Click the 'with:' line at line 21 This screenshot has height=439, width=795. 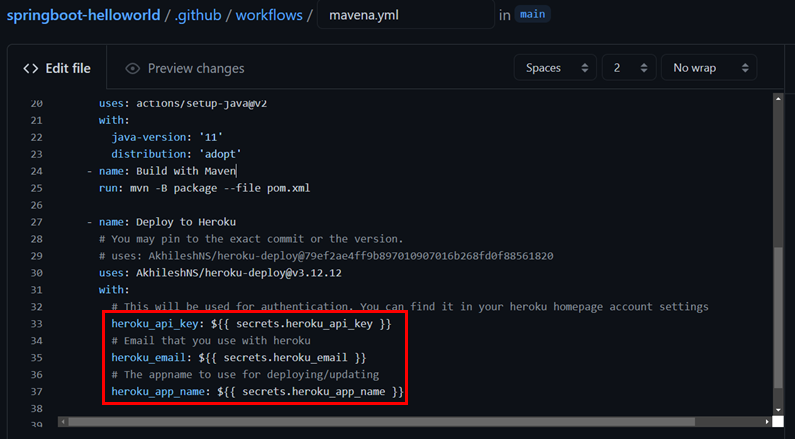click(x=114, y=120)
